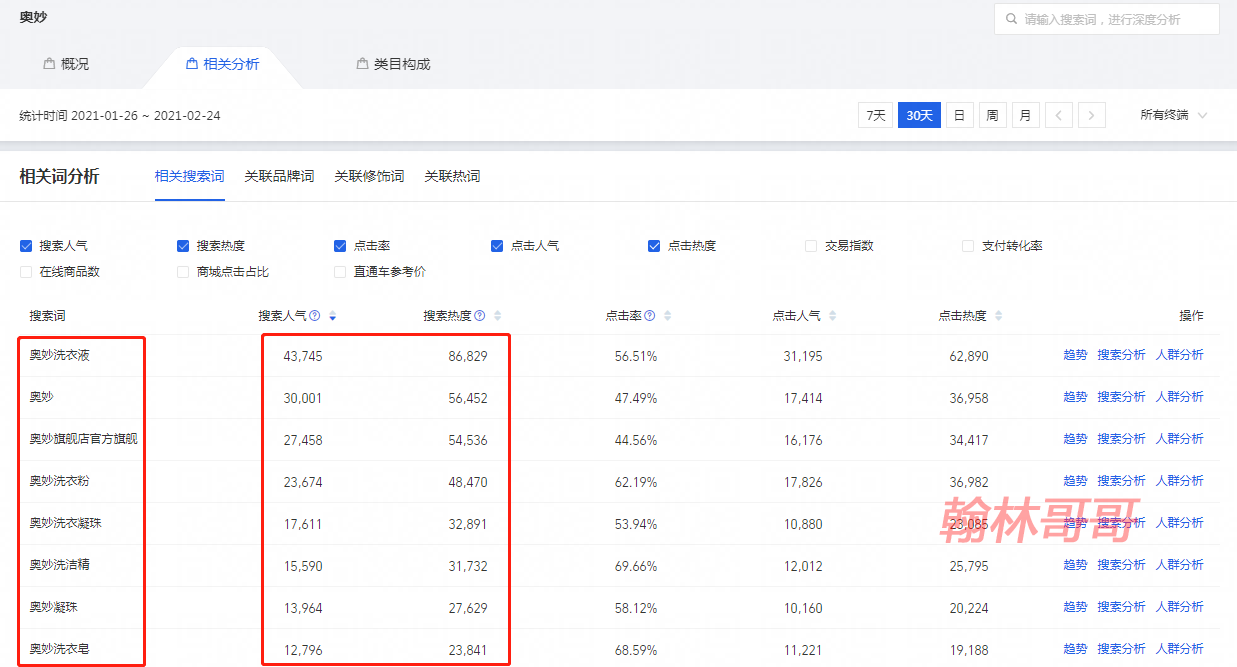Uncheck the 点击率 metric

(340, 246)
